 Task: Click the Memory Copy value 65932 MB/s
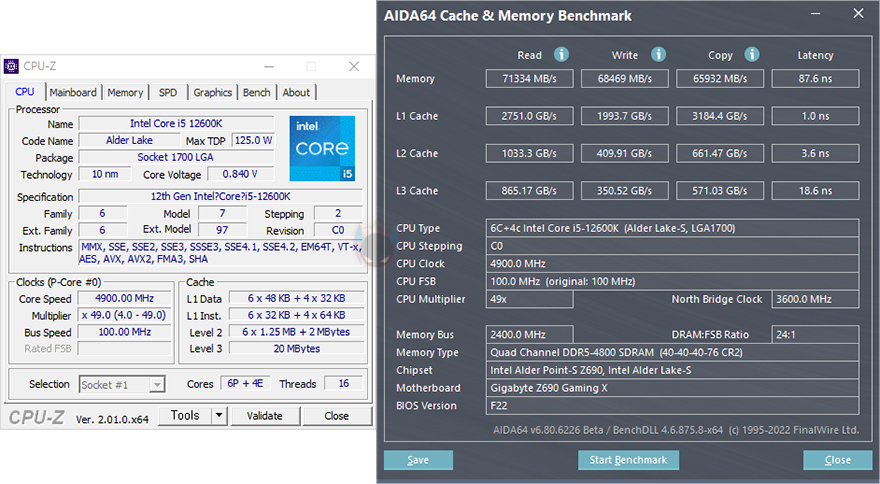(x=720, y=79)
